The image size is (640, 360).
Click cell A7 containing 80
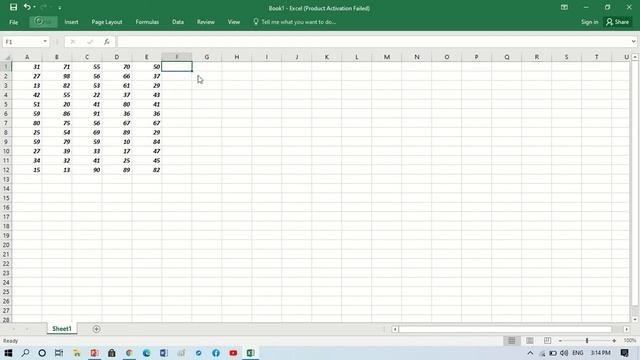[27, 123]
